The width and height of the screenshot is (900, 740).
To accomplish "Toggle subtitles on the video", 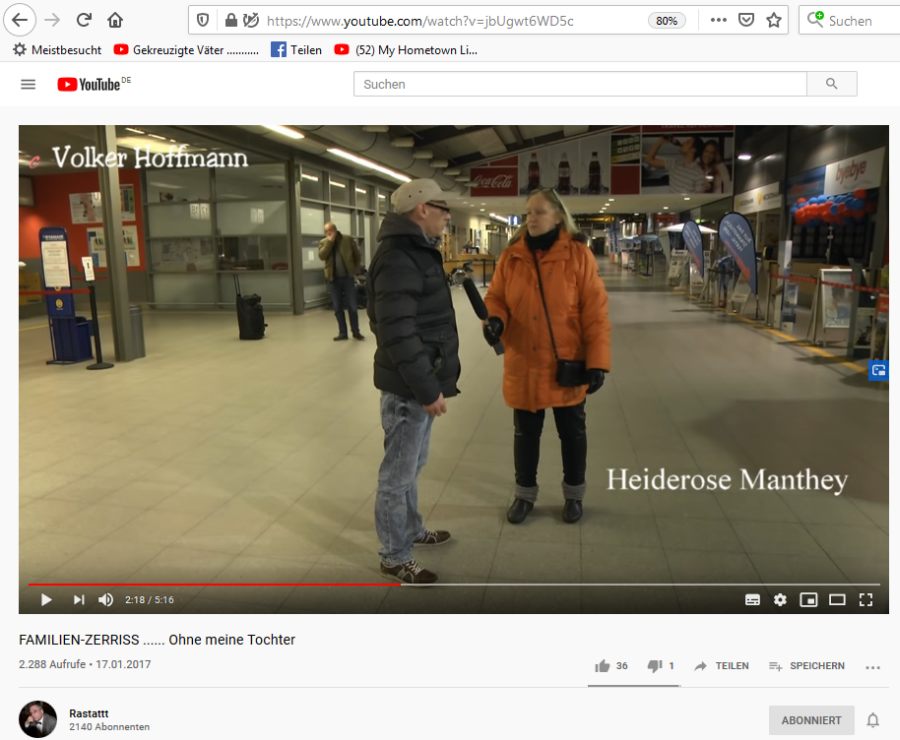I will tap(752, 600).
